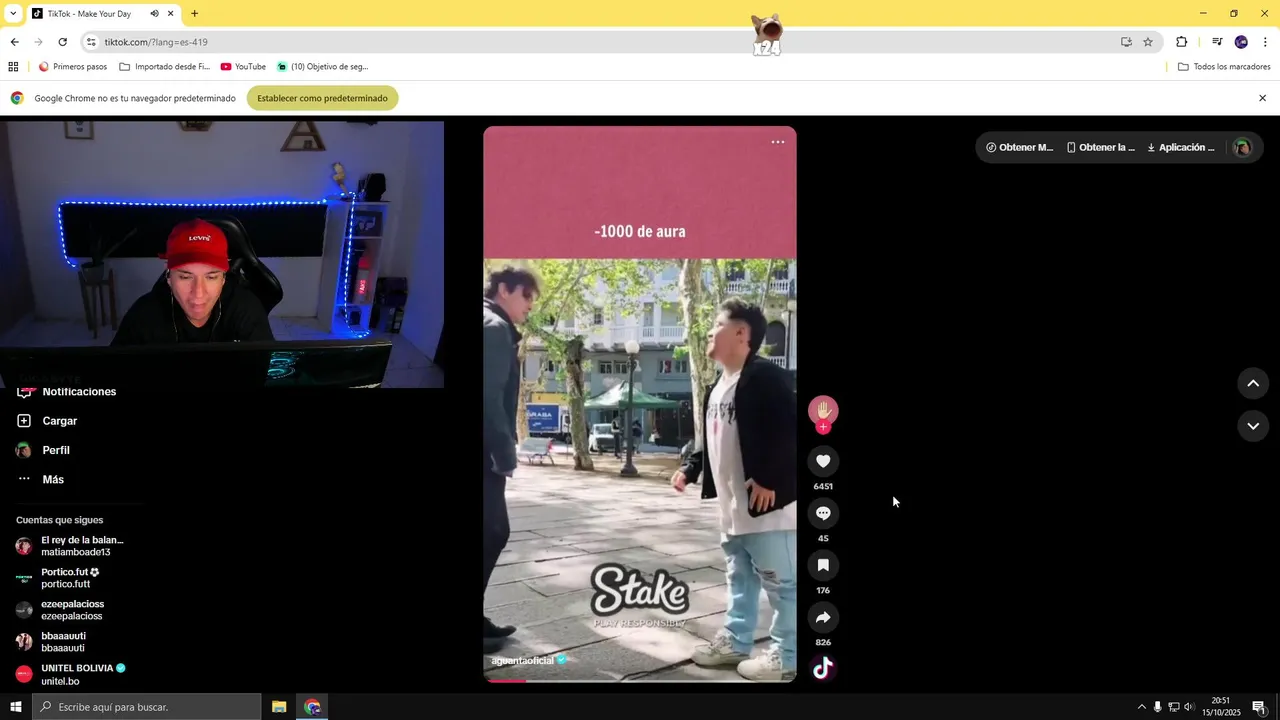Open the Chrome profile avatar
Viewport: 1280px width, 720px height.
tap(1241, 42)
